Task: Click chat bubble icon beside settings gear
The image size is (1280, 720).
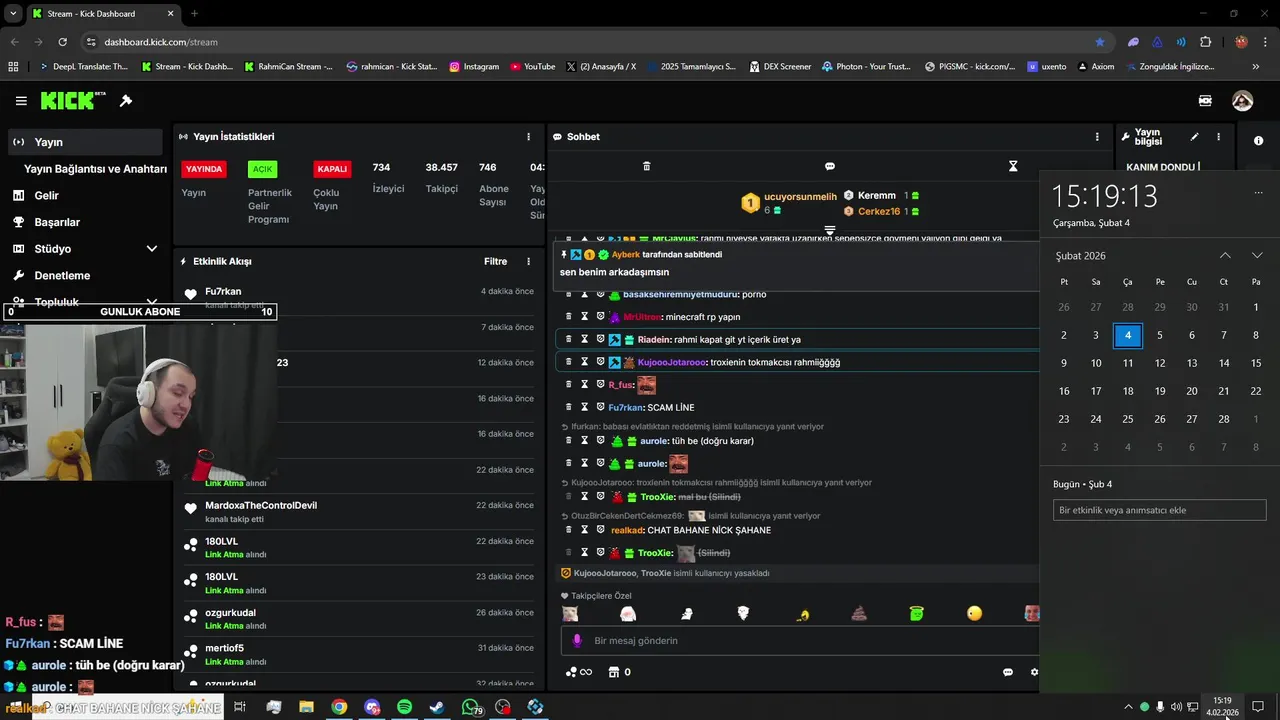Action: click(1008, 672)
